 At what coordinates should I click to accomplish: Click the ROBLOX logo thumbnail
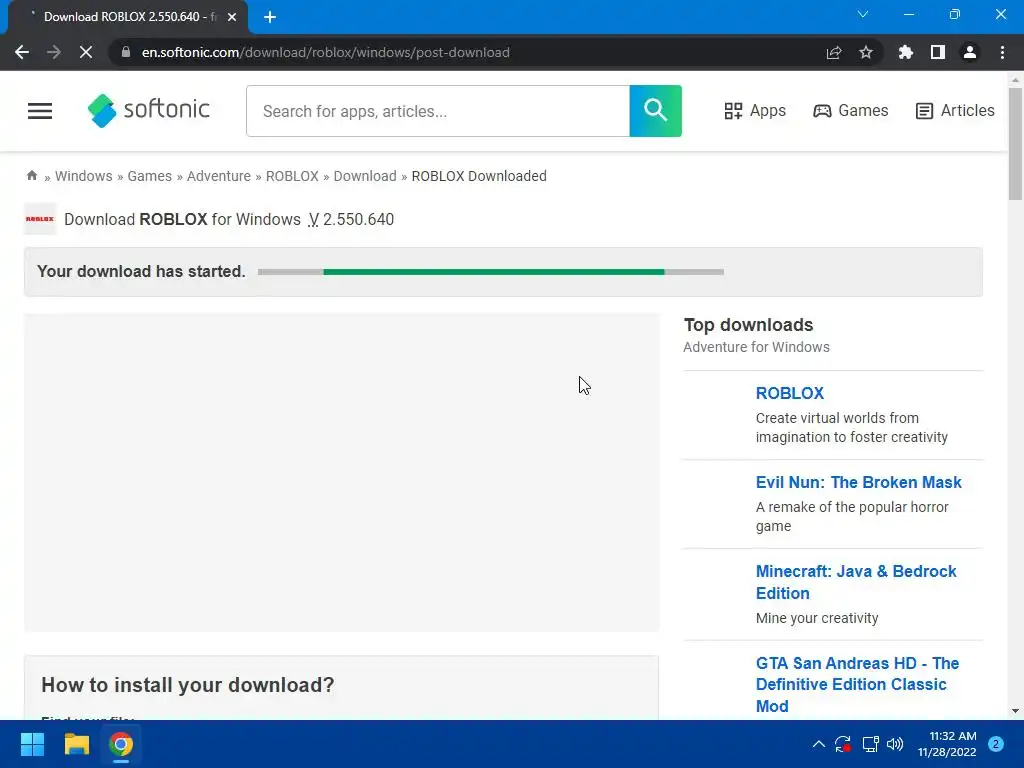[40, 219]
